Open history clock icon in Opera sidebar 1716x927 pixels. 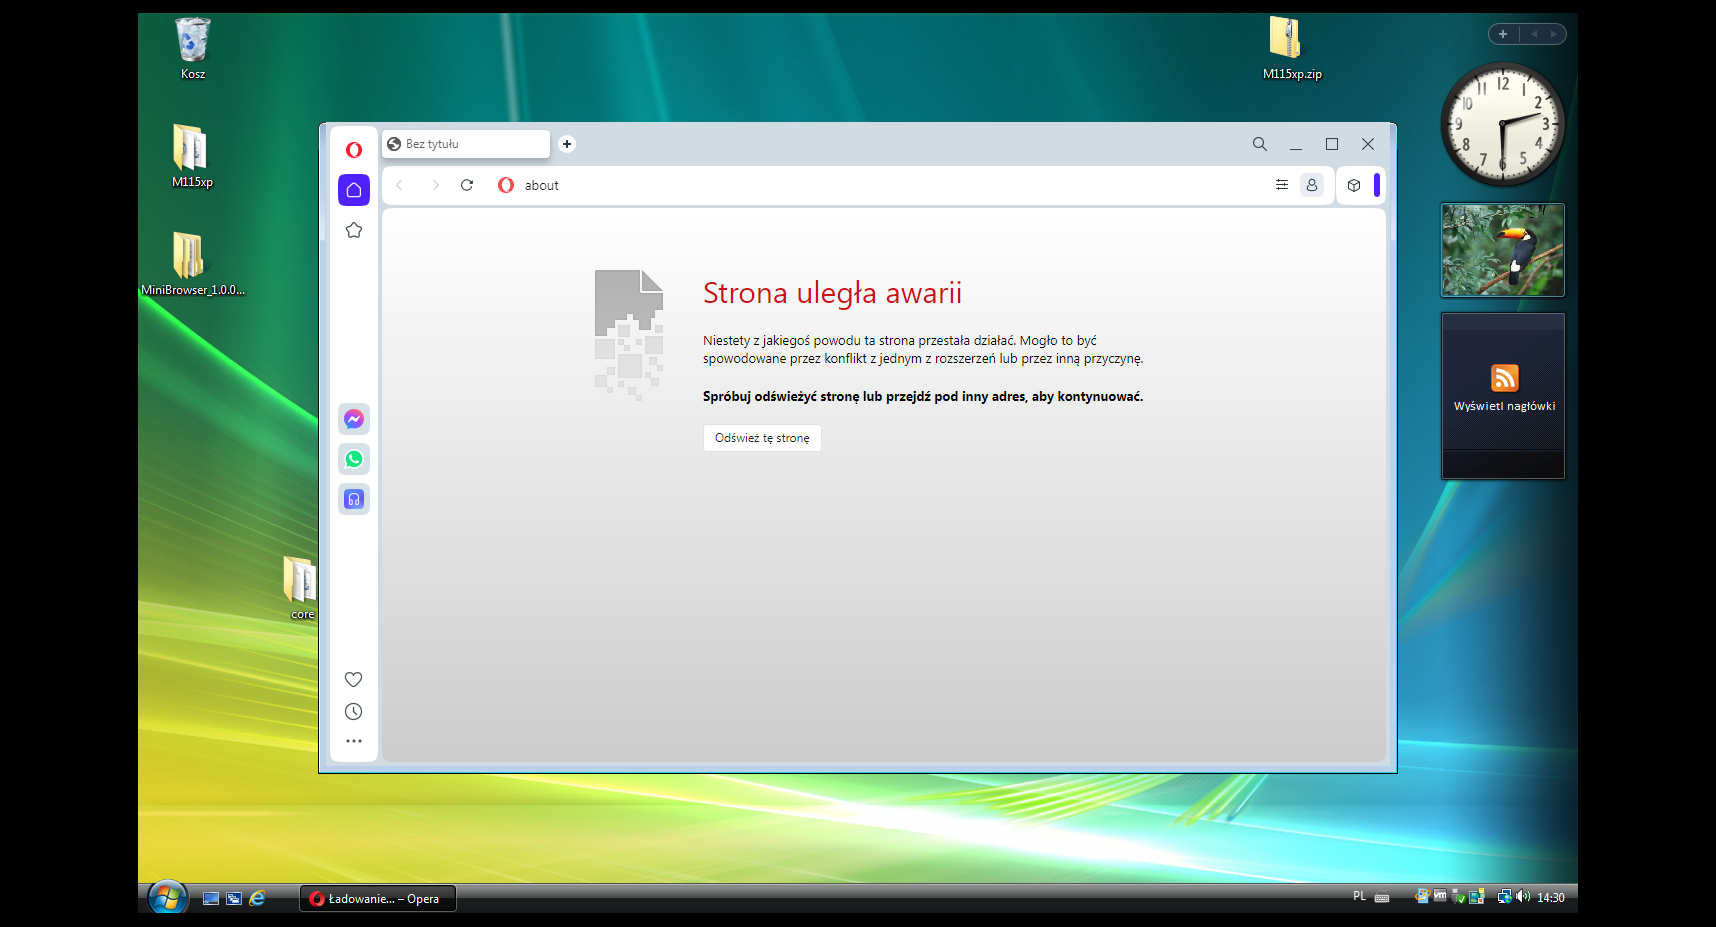[354, 712]
